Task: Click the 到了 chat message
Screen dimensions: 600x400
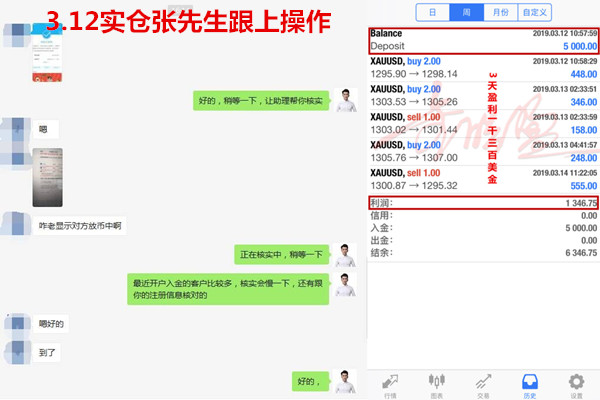Action: [x=47, y=353]
